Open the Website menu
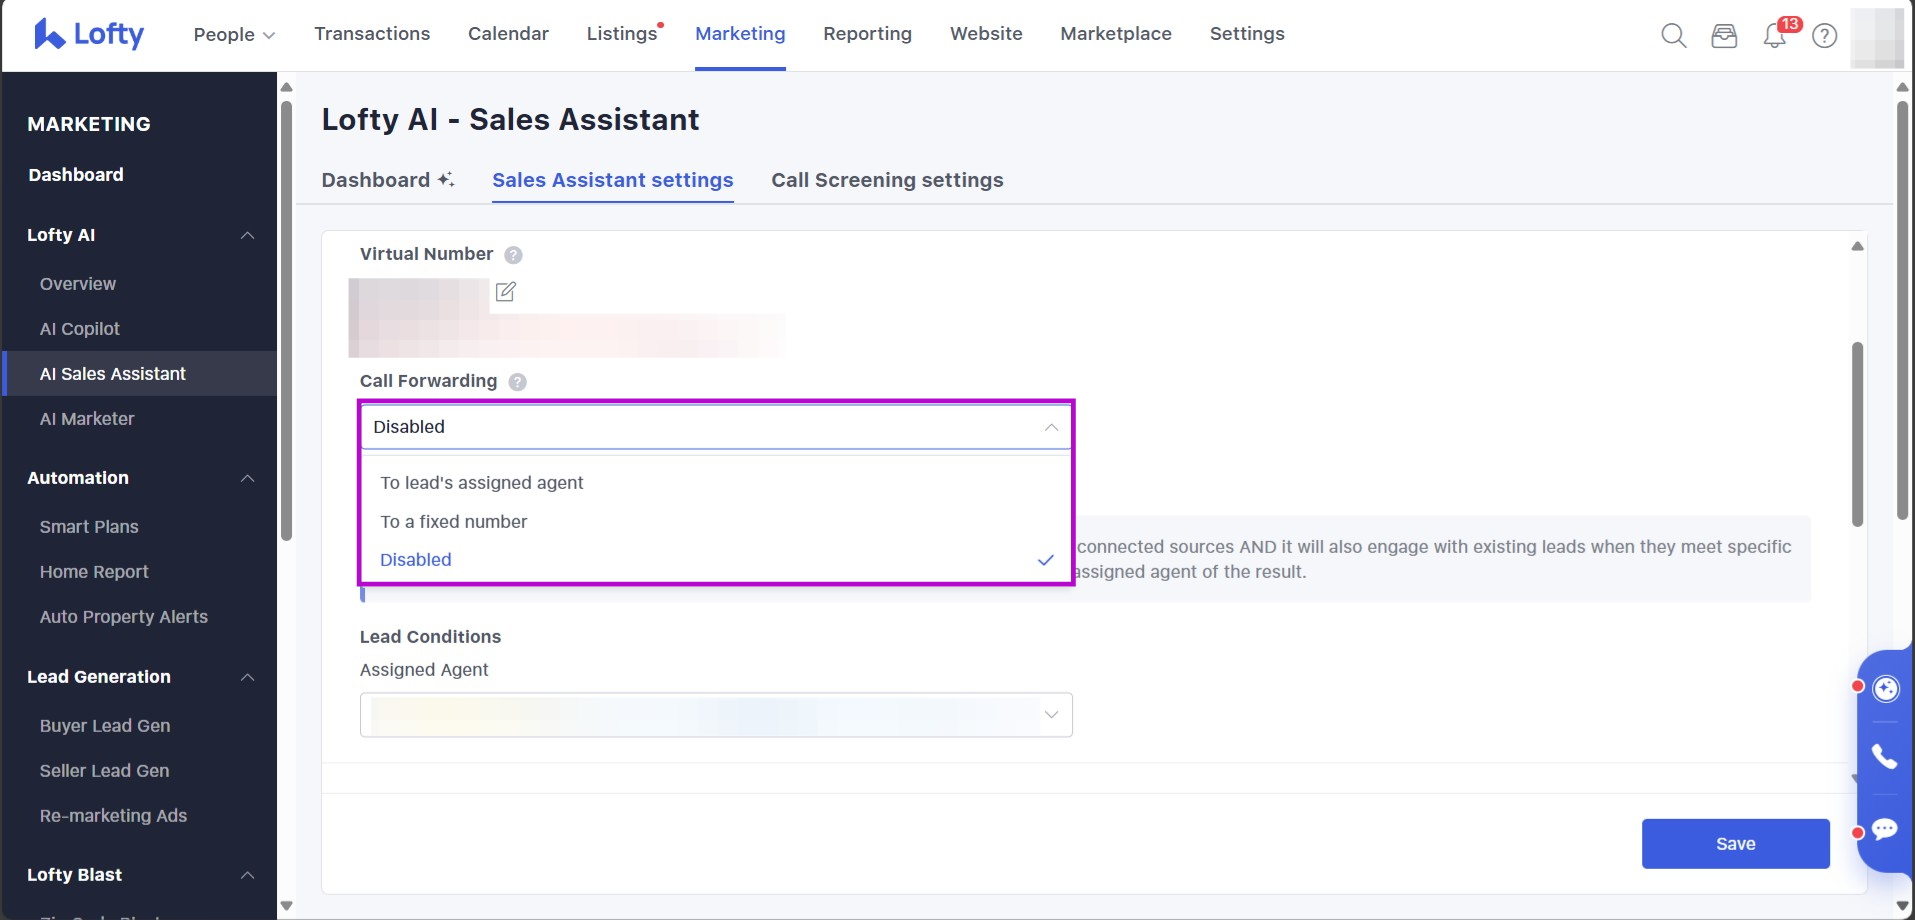The height and width of the screenshot is (920, 1915). pos(986,34)
